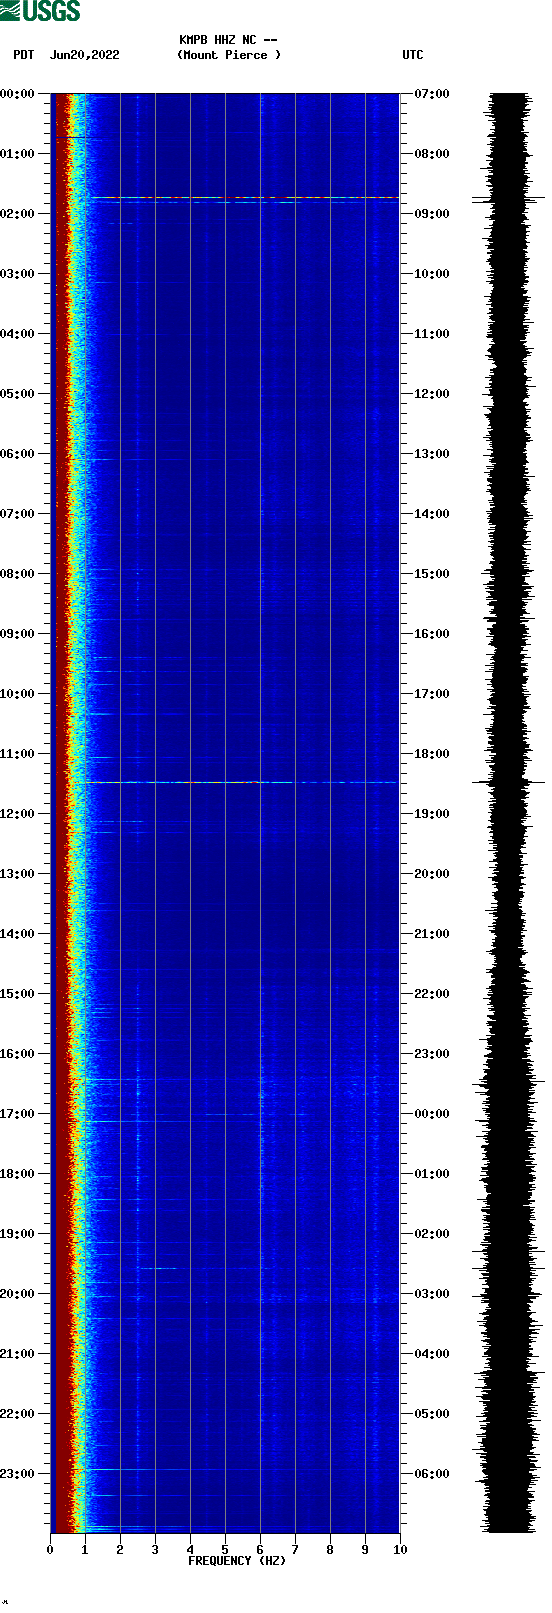Click the 23:00 PDT time label
Viewport: 552px width, 1613px height.
pyautogui.click(x=18, y=1474)
